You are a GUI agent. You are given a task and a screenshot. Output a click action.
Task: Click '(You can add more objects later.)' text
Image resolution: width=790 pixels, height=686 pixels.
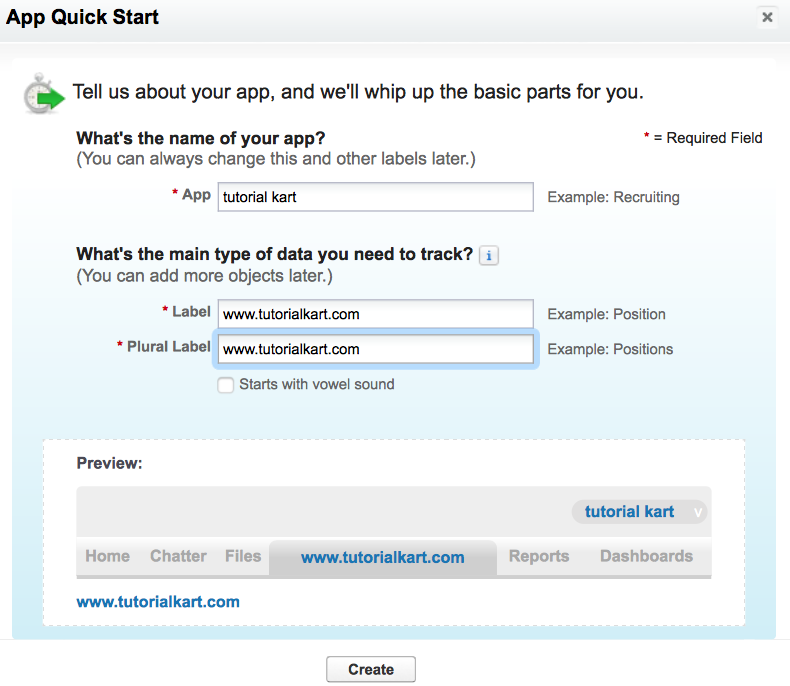pos(204,276)
